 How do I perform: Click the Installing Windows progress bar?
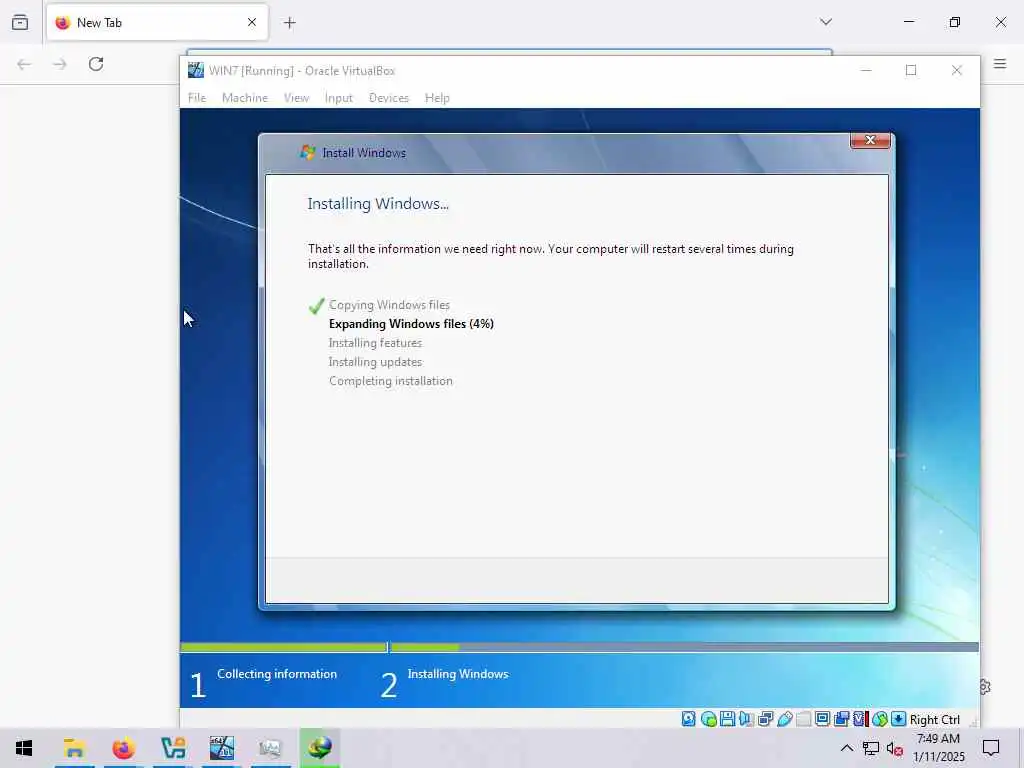[684, 647]
